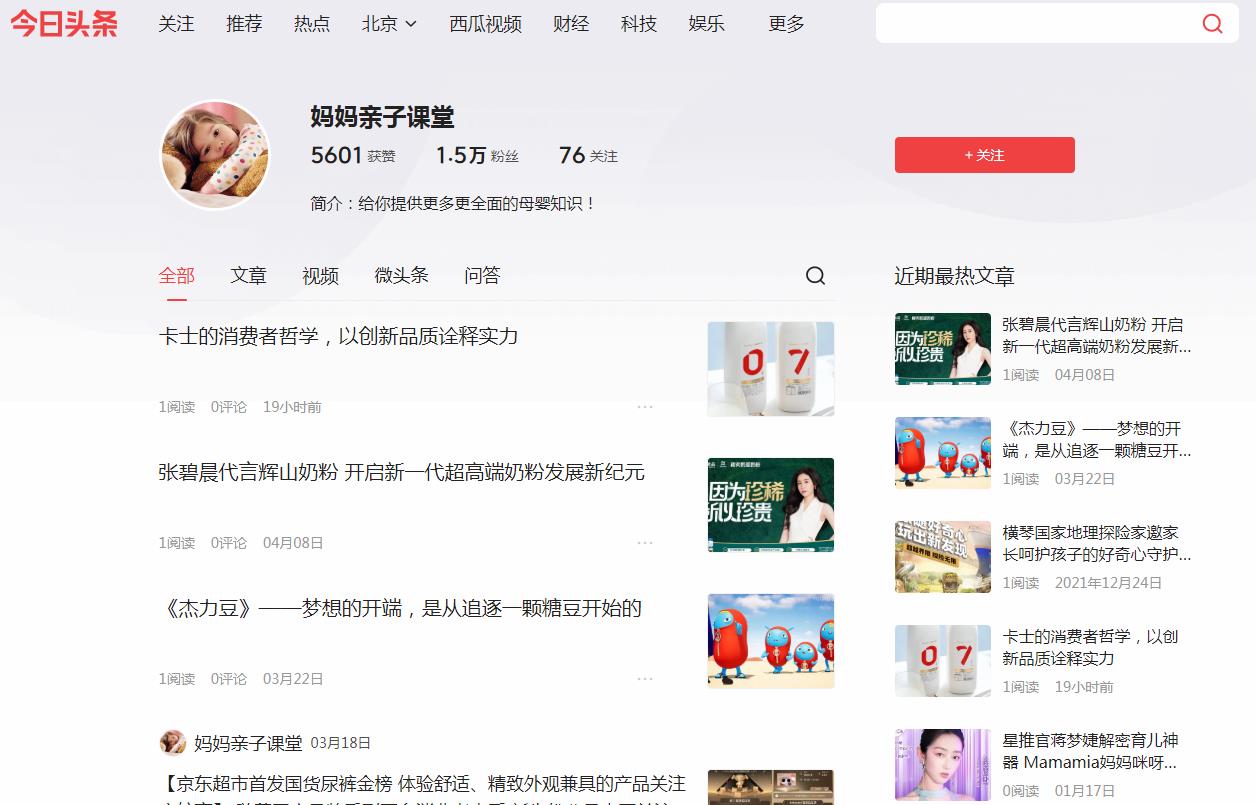Click sidebar thumbnail for 卡士 article
The height and width of the screenshot is (805, 1256).
coord(942,661)
